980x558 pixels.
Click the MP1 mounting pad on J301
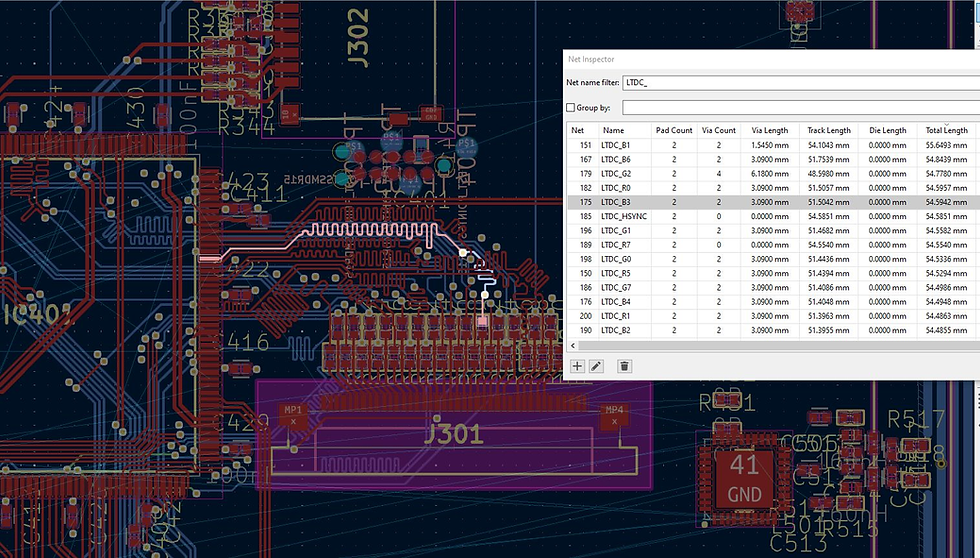(293, 415)
